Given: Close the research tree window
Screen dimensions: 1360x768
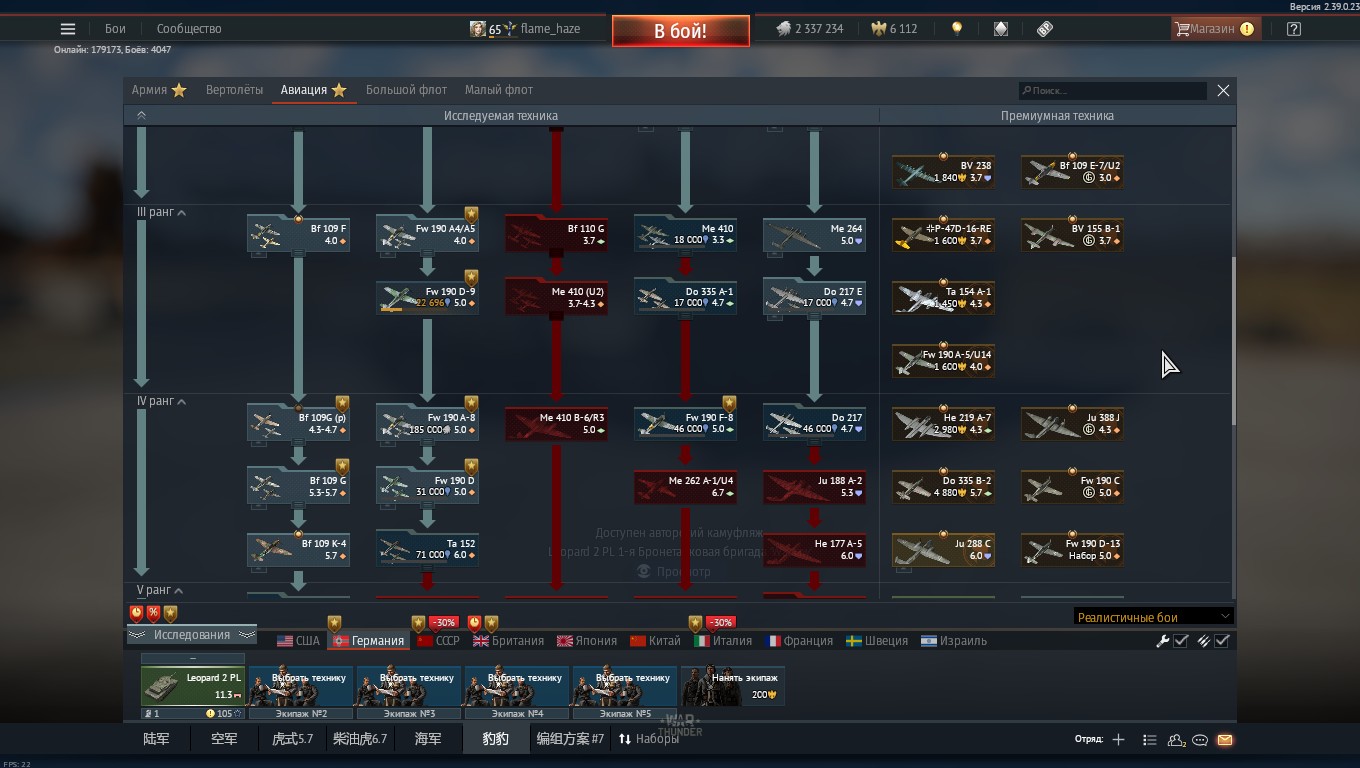Looking at the screenshot, I should (1223, 90).
